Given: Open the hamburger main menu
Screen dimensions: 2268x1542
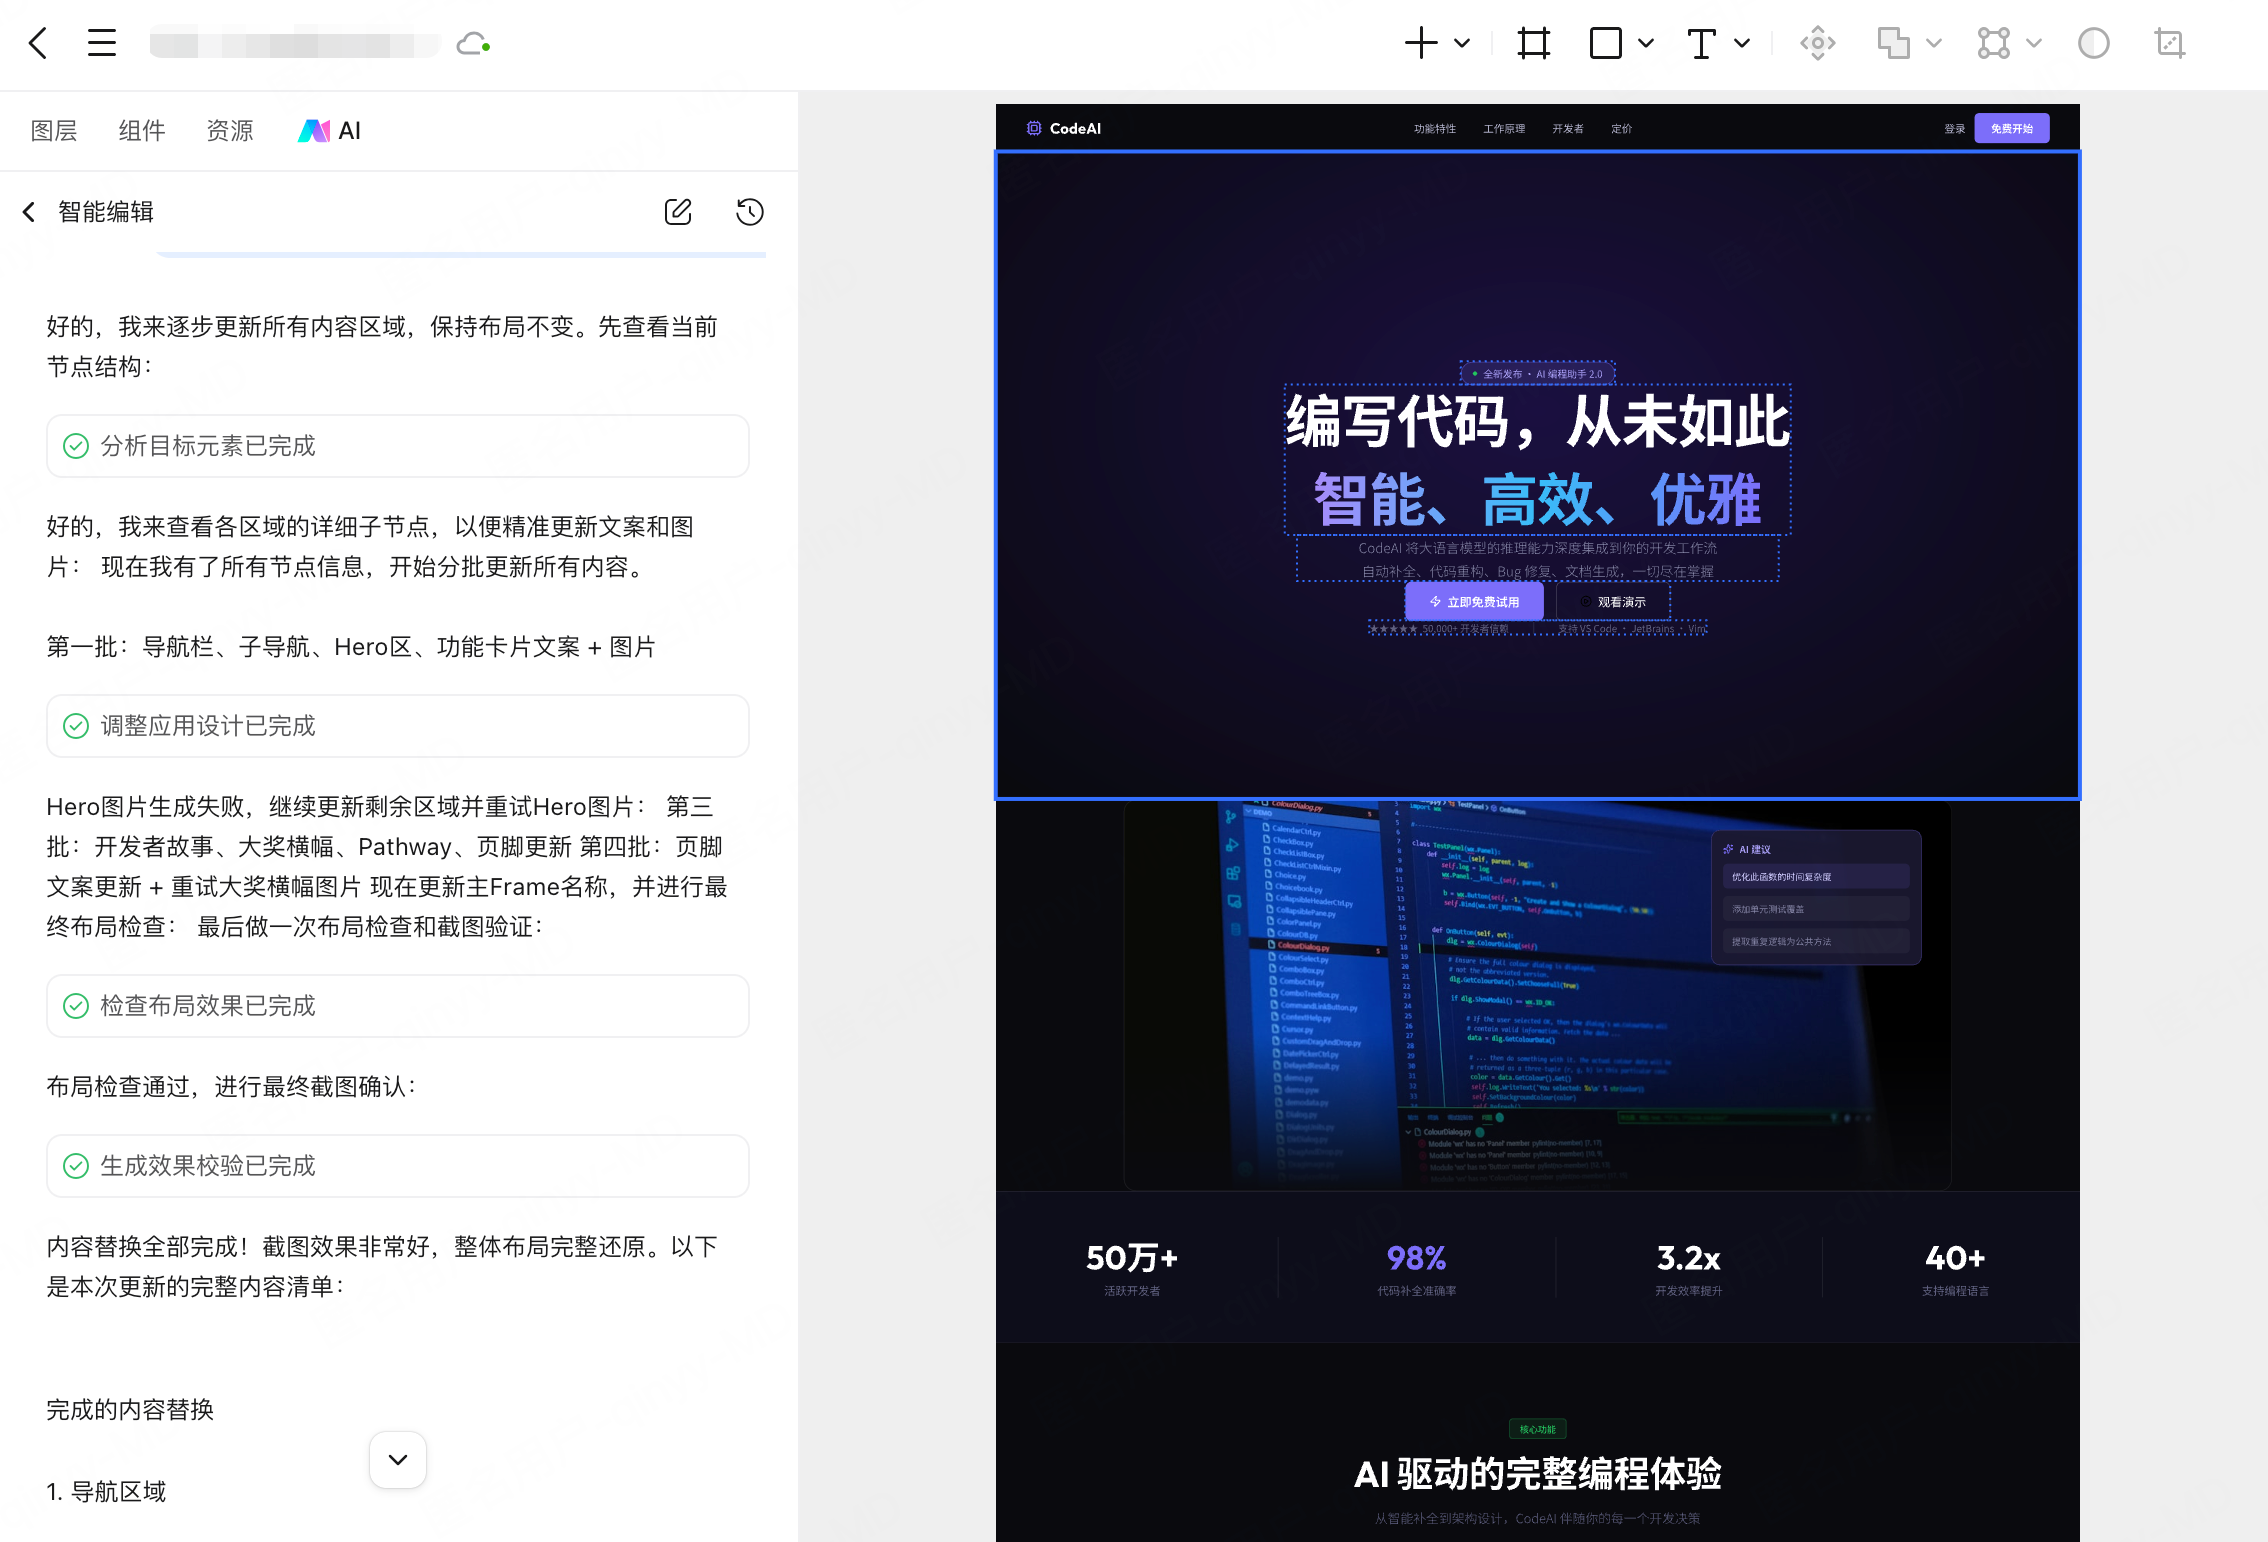Looking at the screenshot, I should 102,43.
